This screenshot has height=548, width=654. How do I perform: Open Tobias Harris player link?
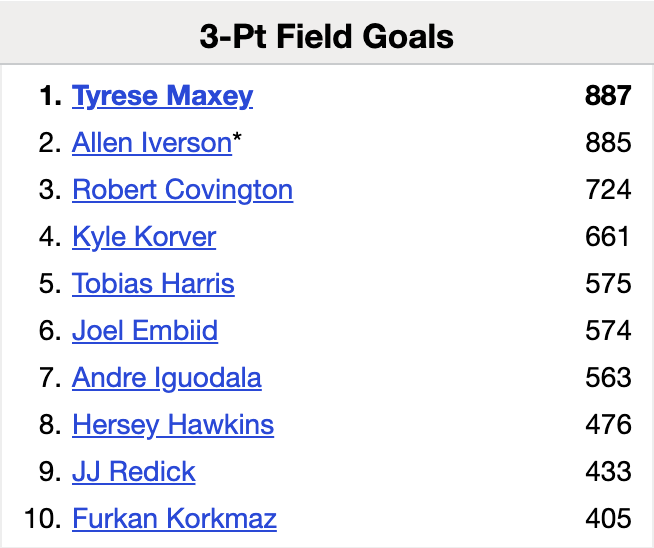[x=153, y=284]
